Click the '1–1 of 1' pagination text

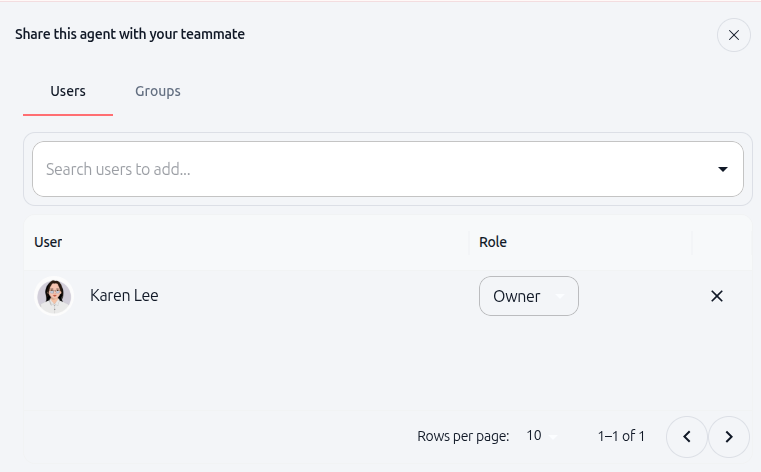click(x=621, y=436)
